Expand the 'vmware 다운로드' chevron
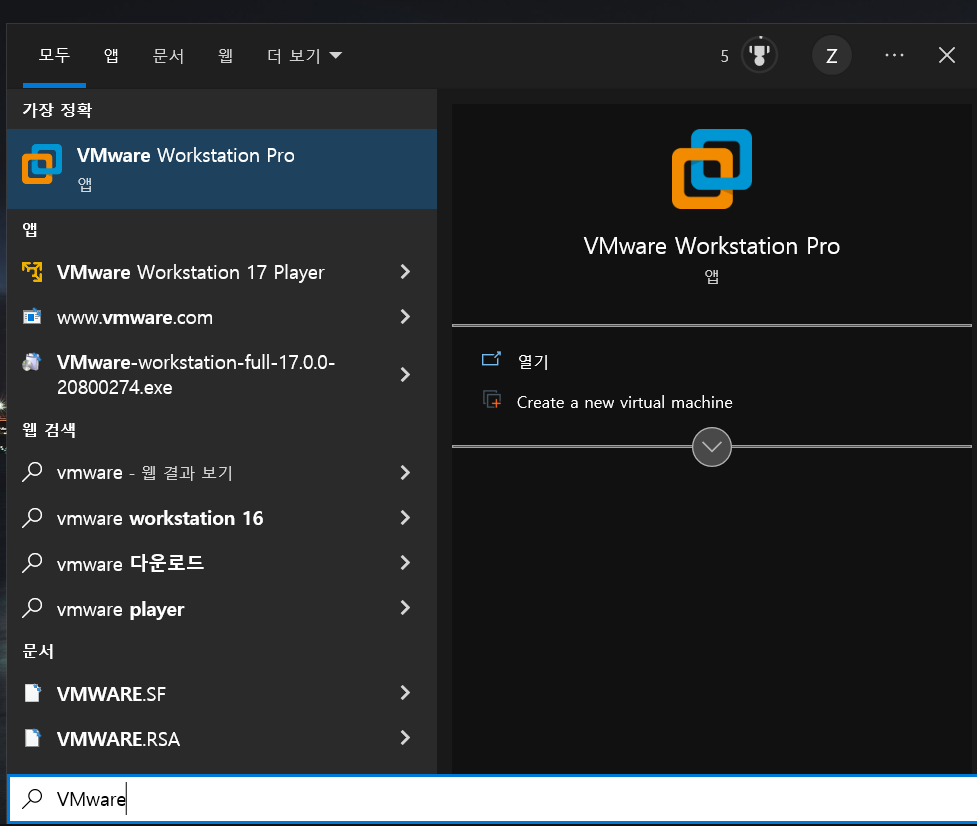977x826 pixels. tap(405, 563)
